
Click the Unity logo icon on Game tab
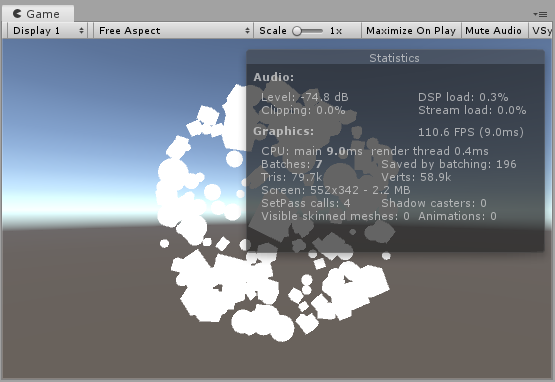click(17, 14)
